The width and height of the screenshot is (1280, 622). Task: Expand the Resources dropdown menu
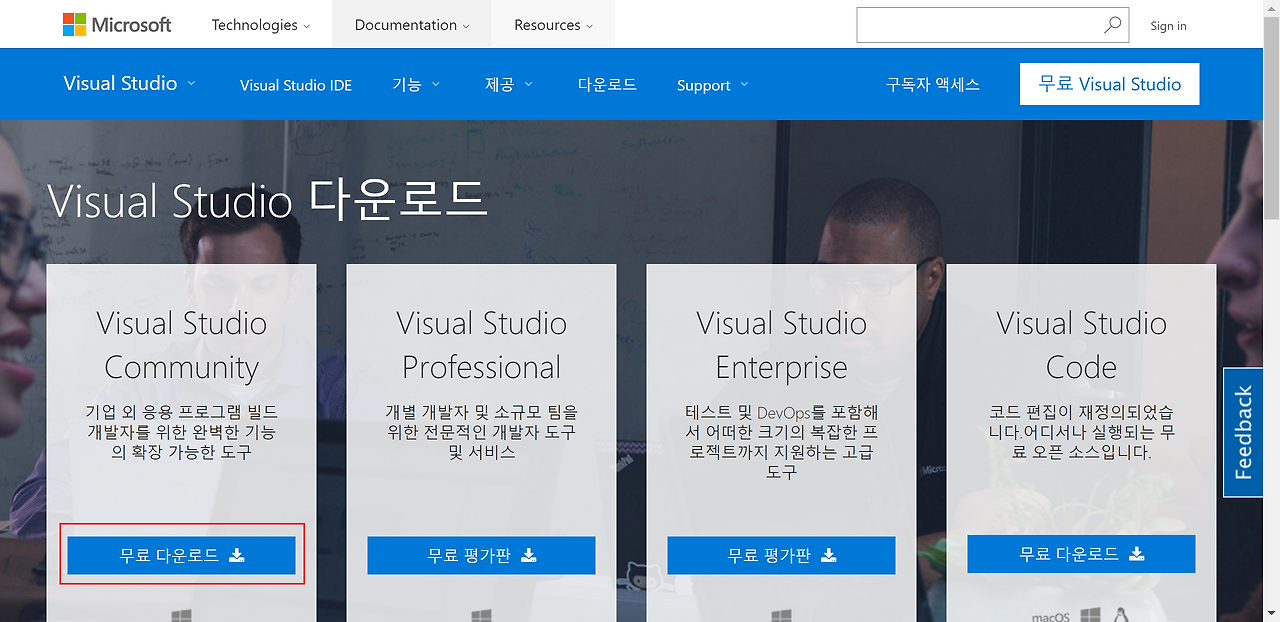click(x=554, y=25)
